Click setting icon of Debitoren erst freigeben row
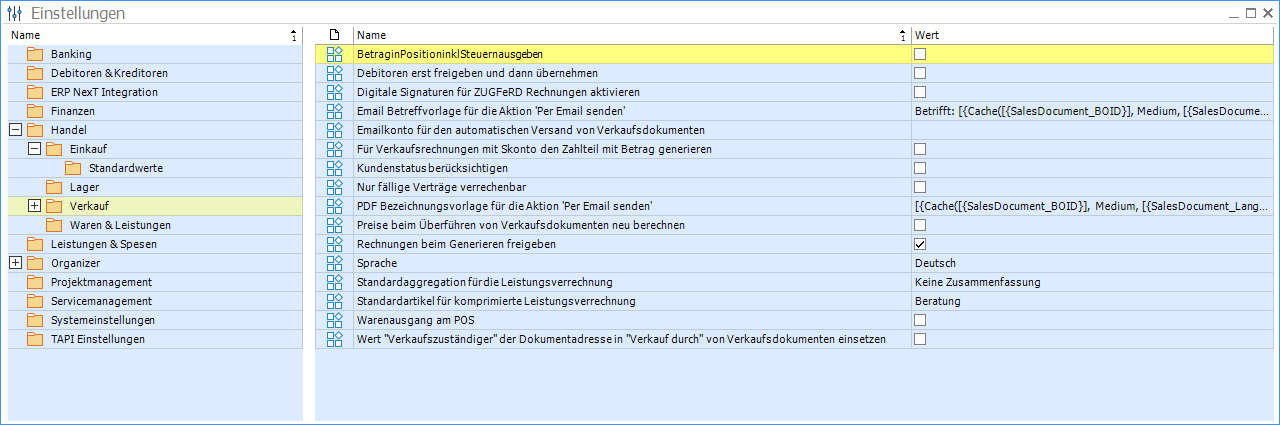Image resolution: width=1280 pixels, height=425 pixels. pos(335,73)
